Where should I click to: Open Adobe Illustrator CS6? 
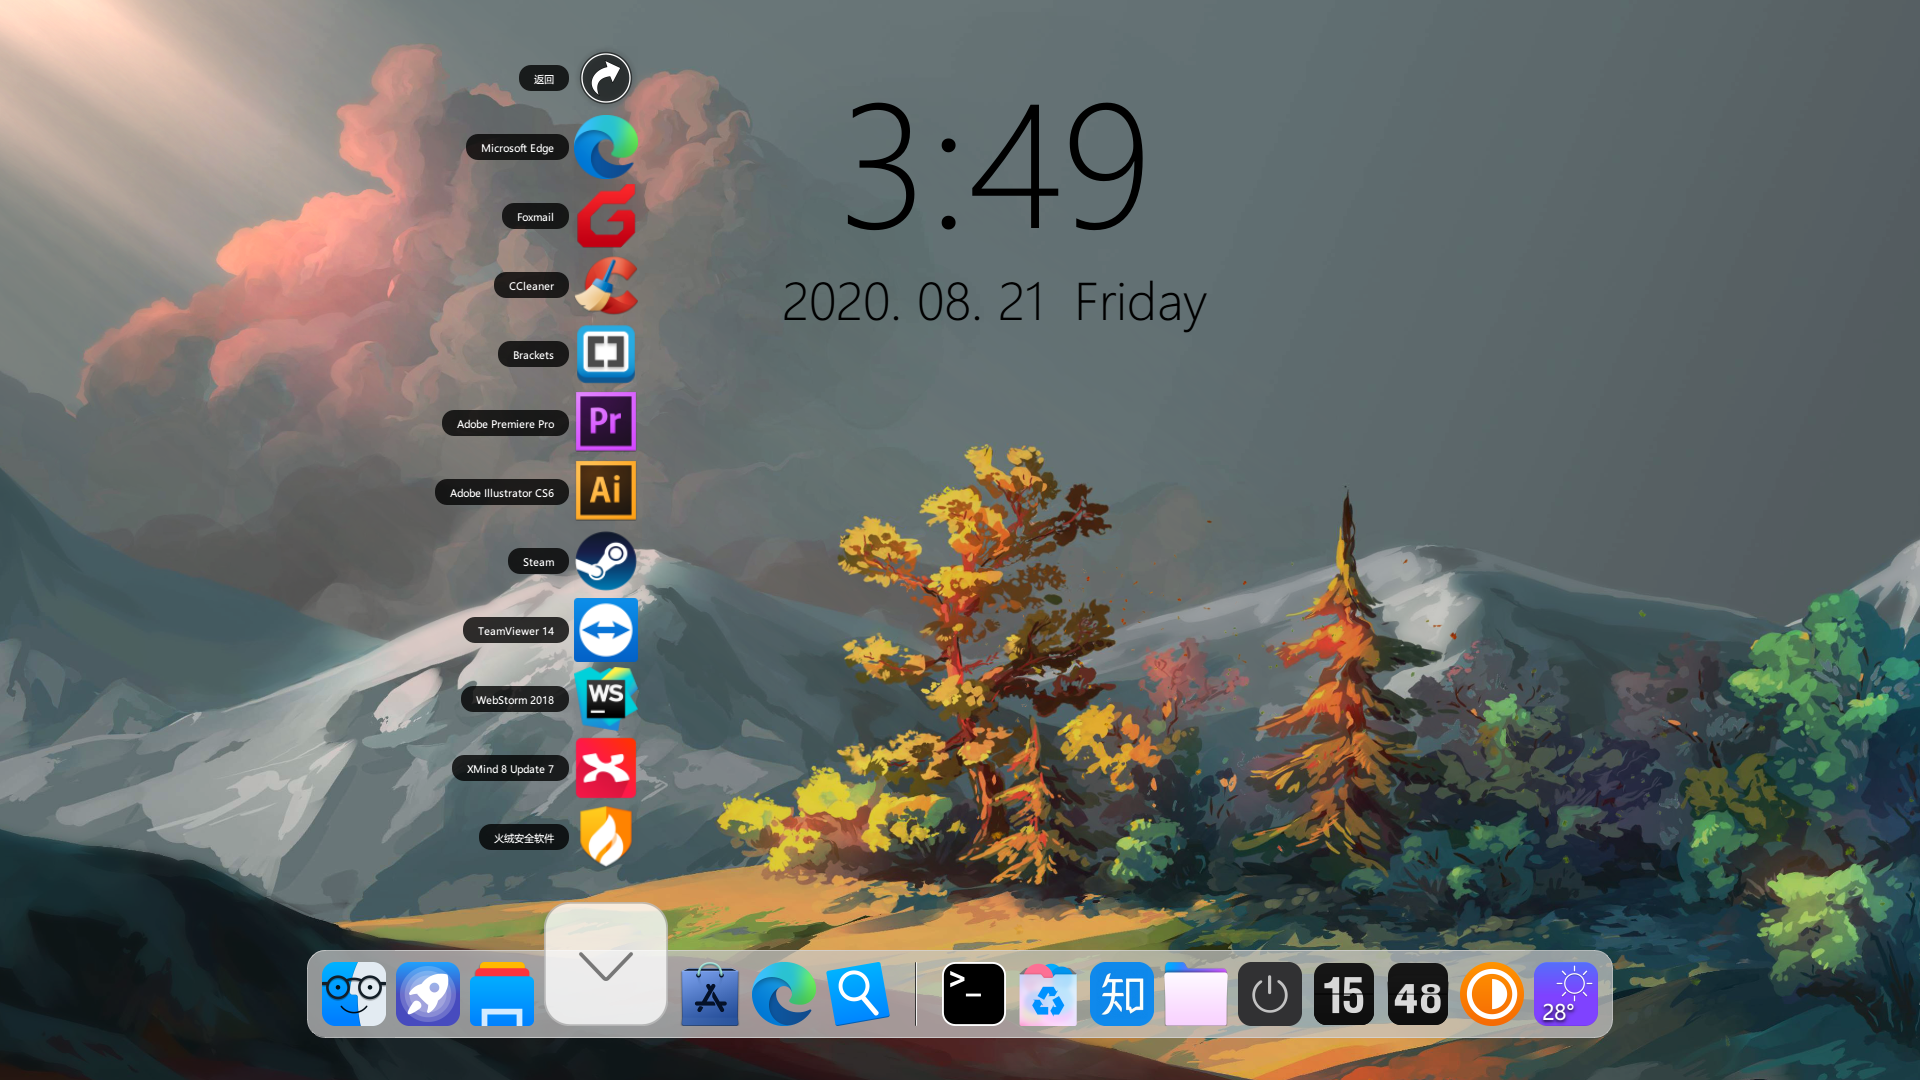(x=605, y=491)
